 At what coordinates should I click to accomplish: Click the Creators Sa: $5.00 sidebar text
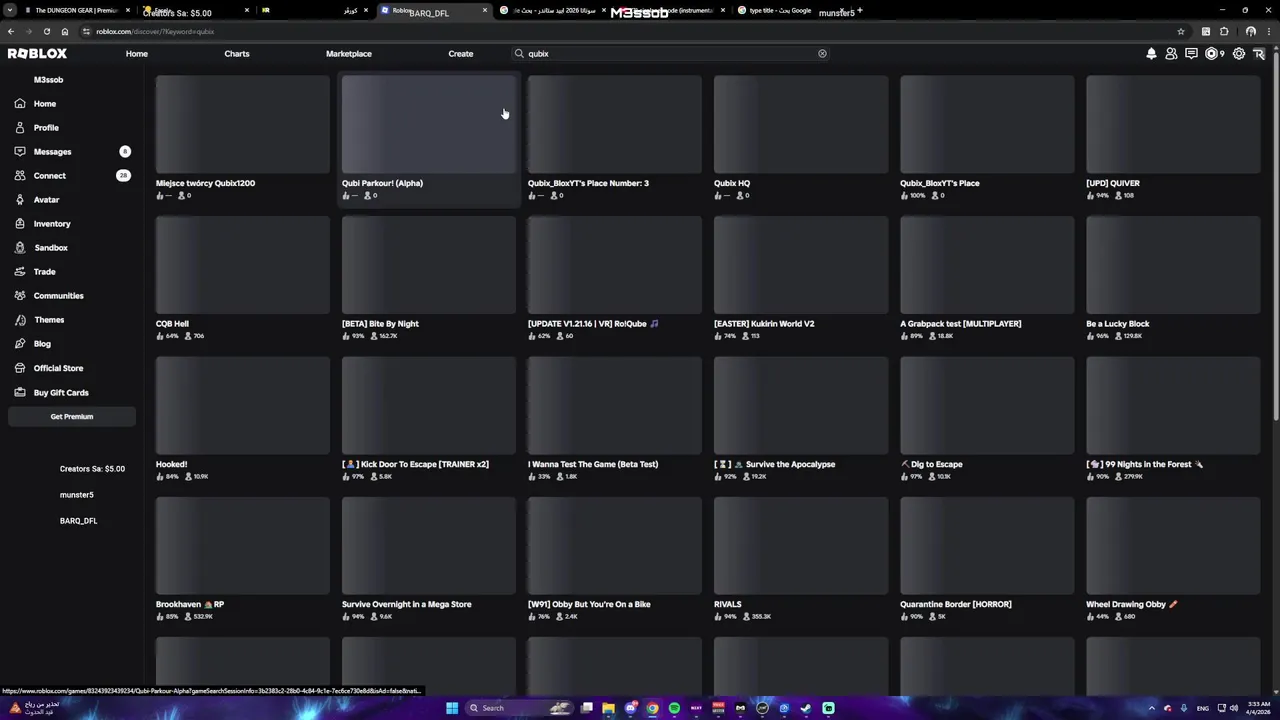coord(92,469)
